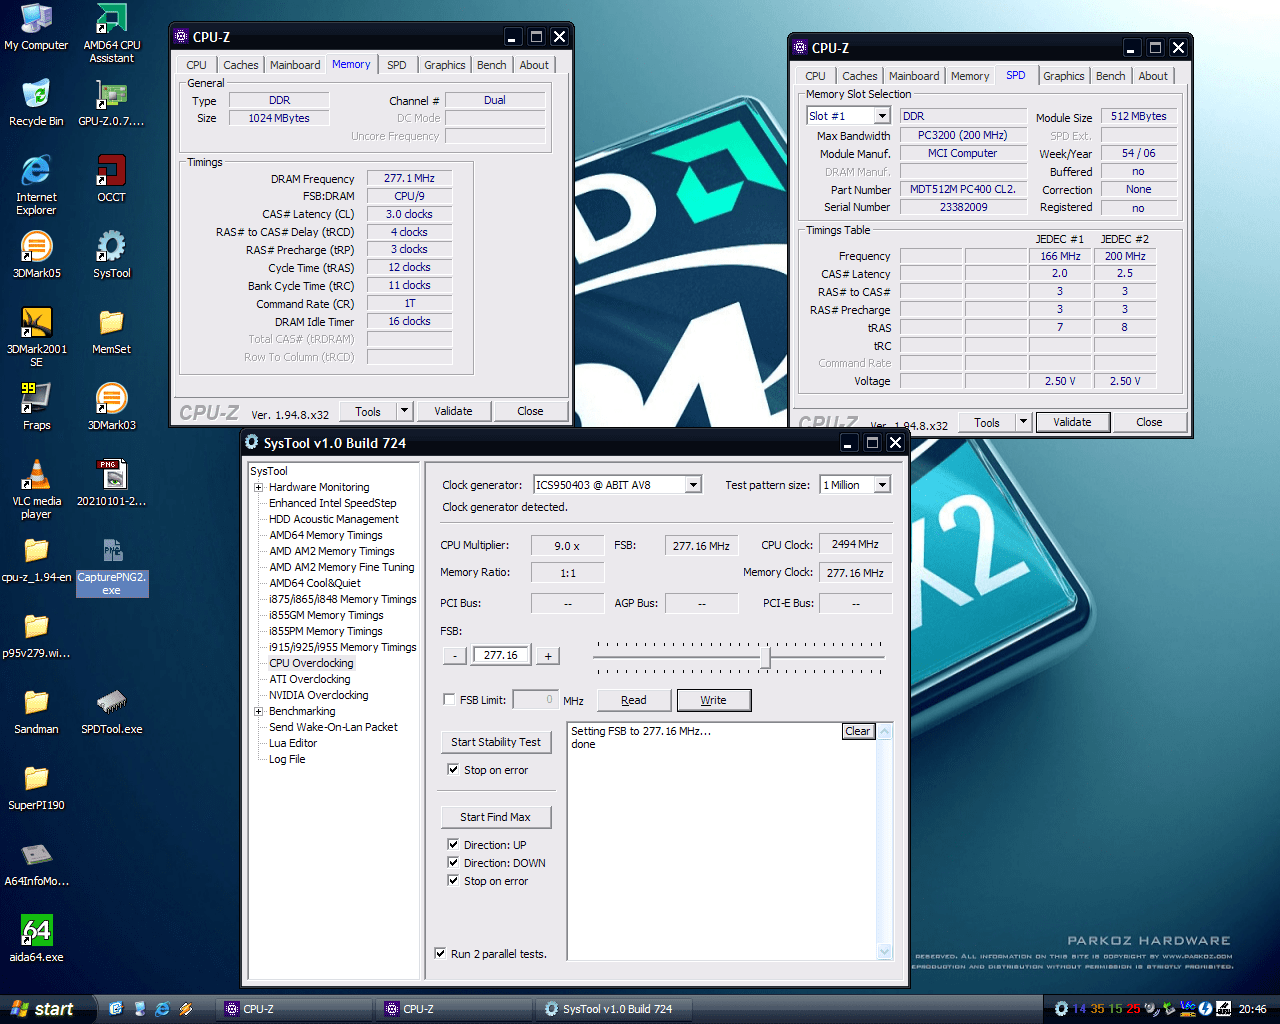Launch SPDTool.exe from the desktop
Screen dimensions: 1280x1024
click(x=112, y=712)
